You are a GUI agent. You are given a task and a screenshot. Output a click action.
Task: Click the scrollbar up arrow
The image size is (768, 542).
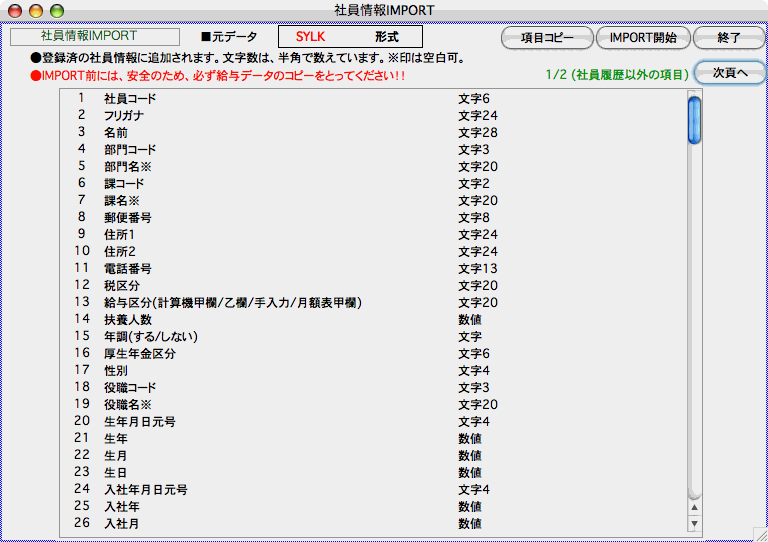(x=694, y=507)
